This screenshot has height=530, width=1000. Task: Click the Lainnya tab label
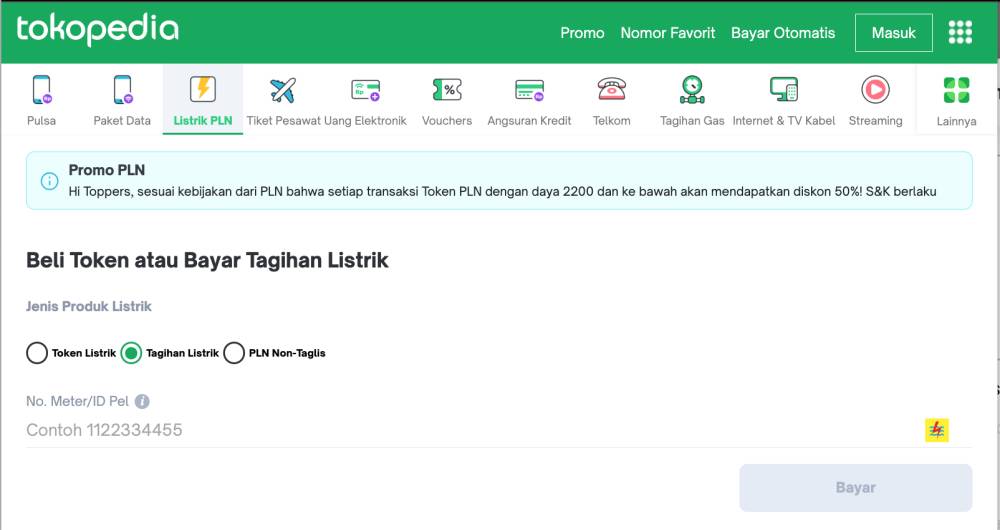(x=957, y=121)
